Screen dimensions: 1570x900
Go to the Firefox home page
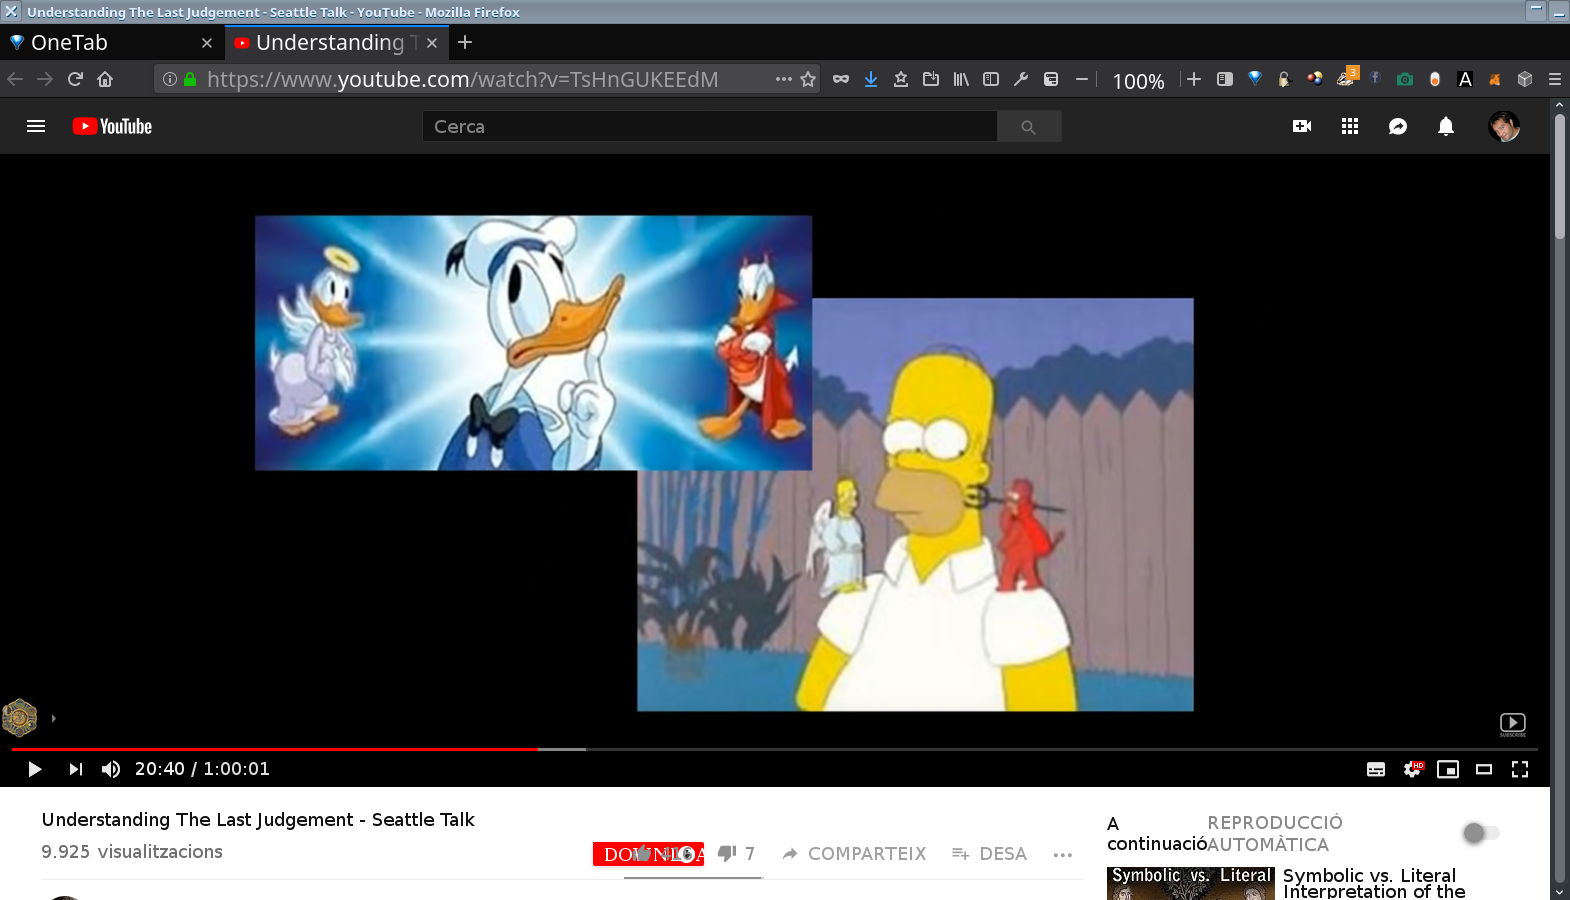click(105, 79)
